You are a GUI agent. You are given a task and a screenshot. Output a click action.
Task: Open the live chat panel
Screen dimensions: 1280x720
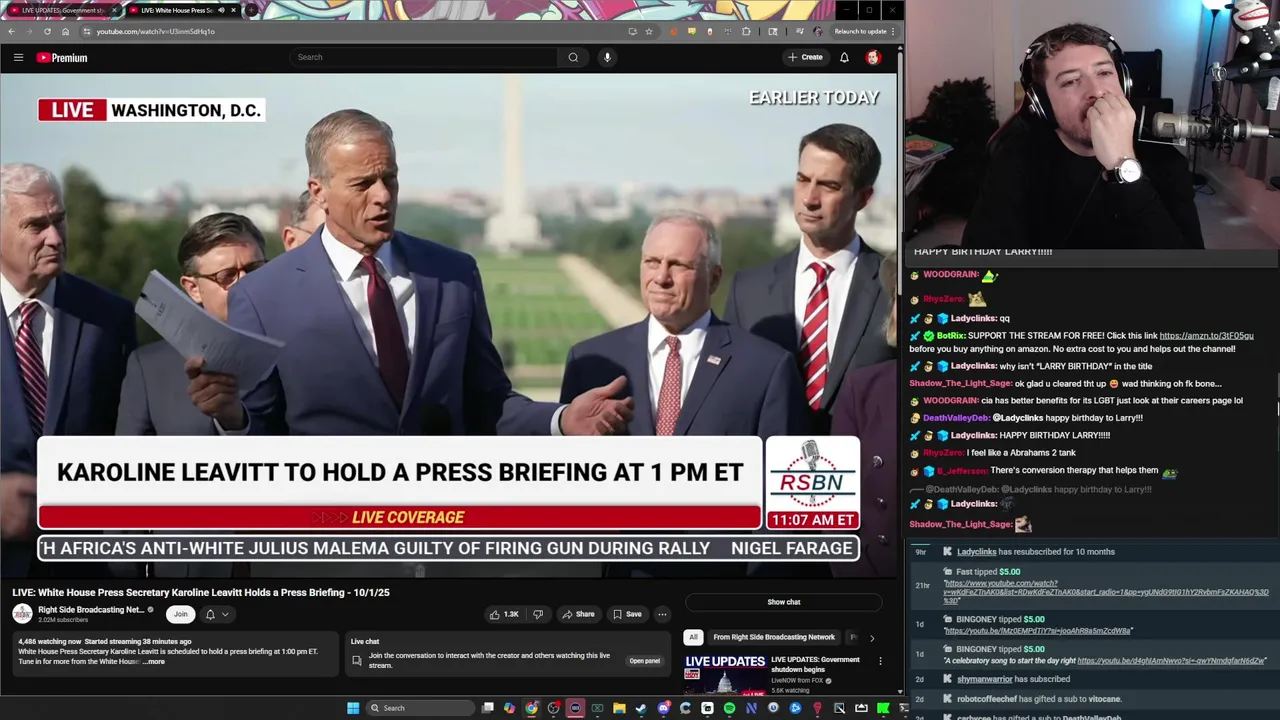[644, 661]
